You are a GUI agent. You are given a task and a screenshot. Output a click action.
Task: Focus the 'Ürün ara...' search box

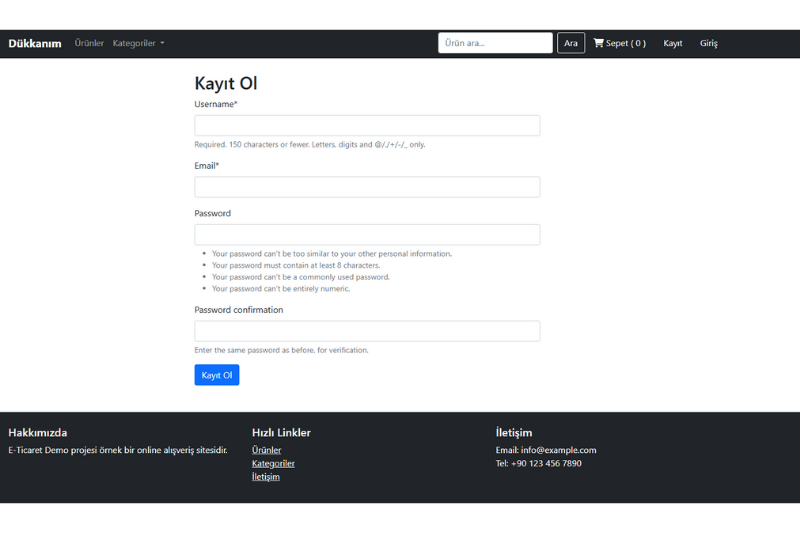click(x=495, y=43)
